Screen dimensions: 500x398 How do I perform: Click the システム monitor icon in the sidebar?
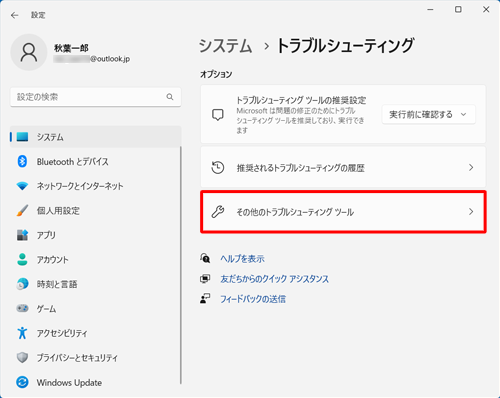click(22, 137)
